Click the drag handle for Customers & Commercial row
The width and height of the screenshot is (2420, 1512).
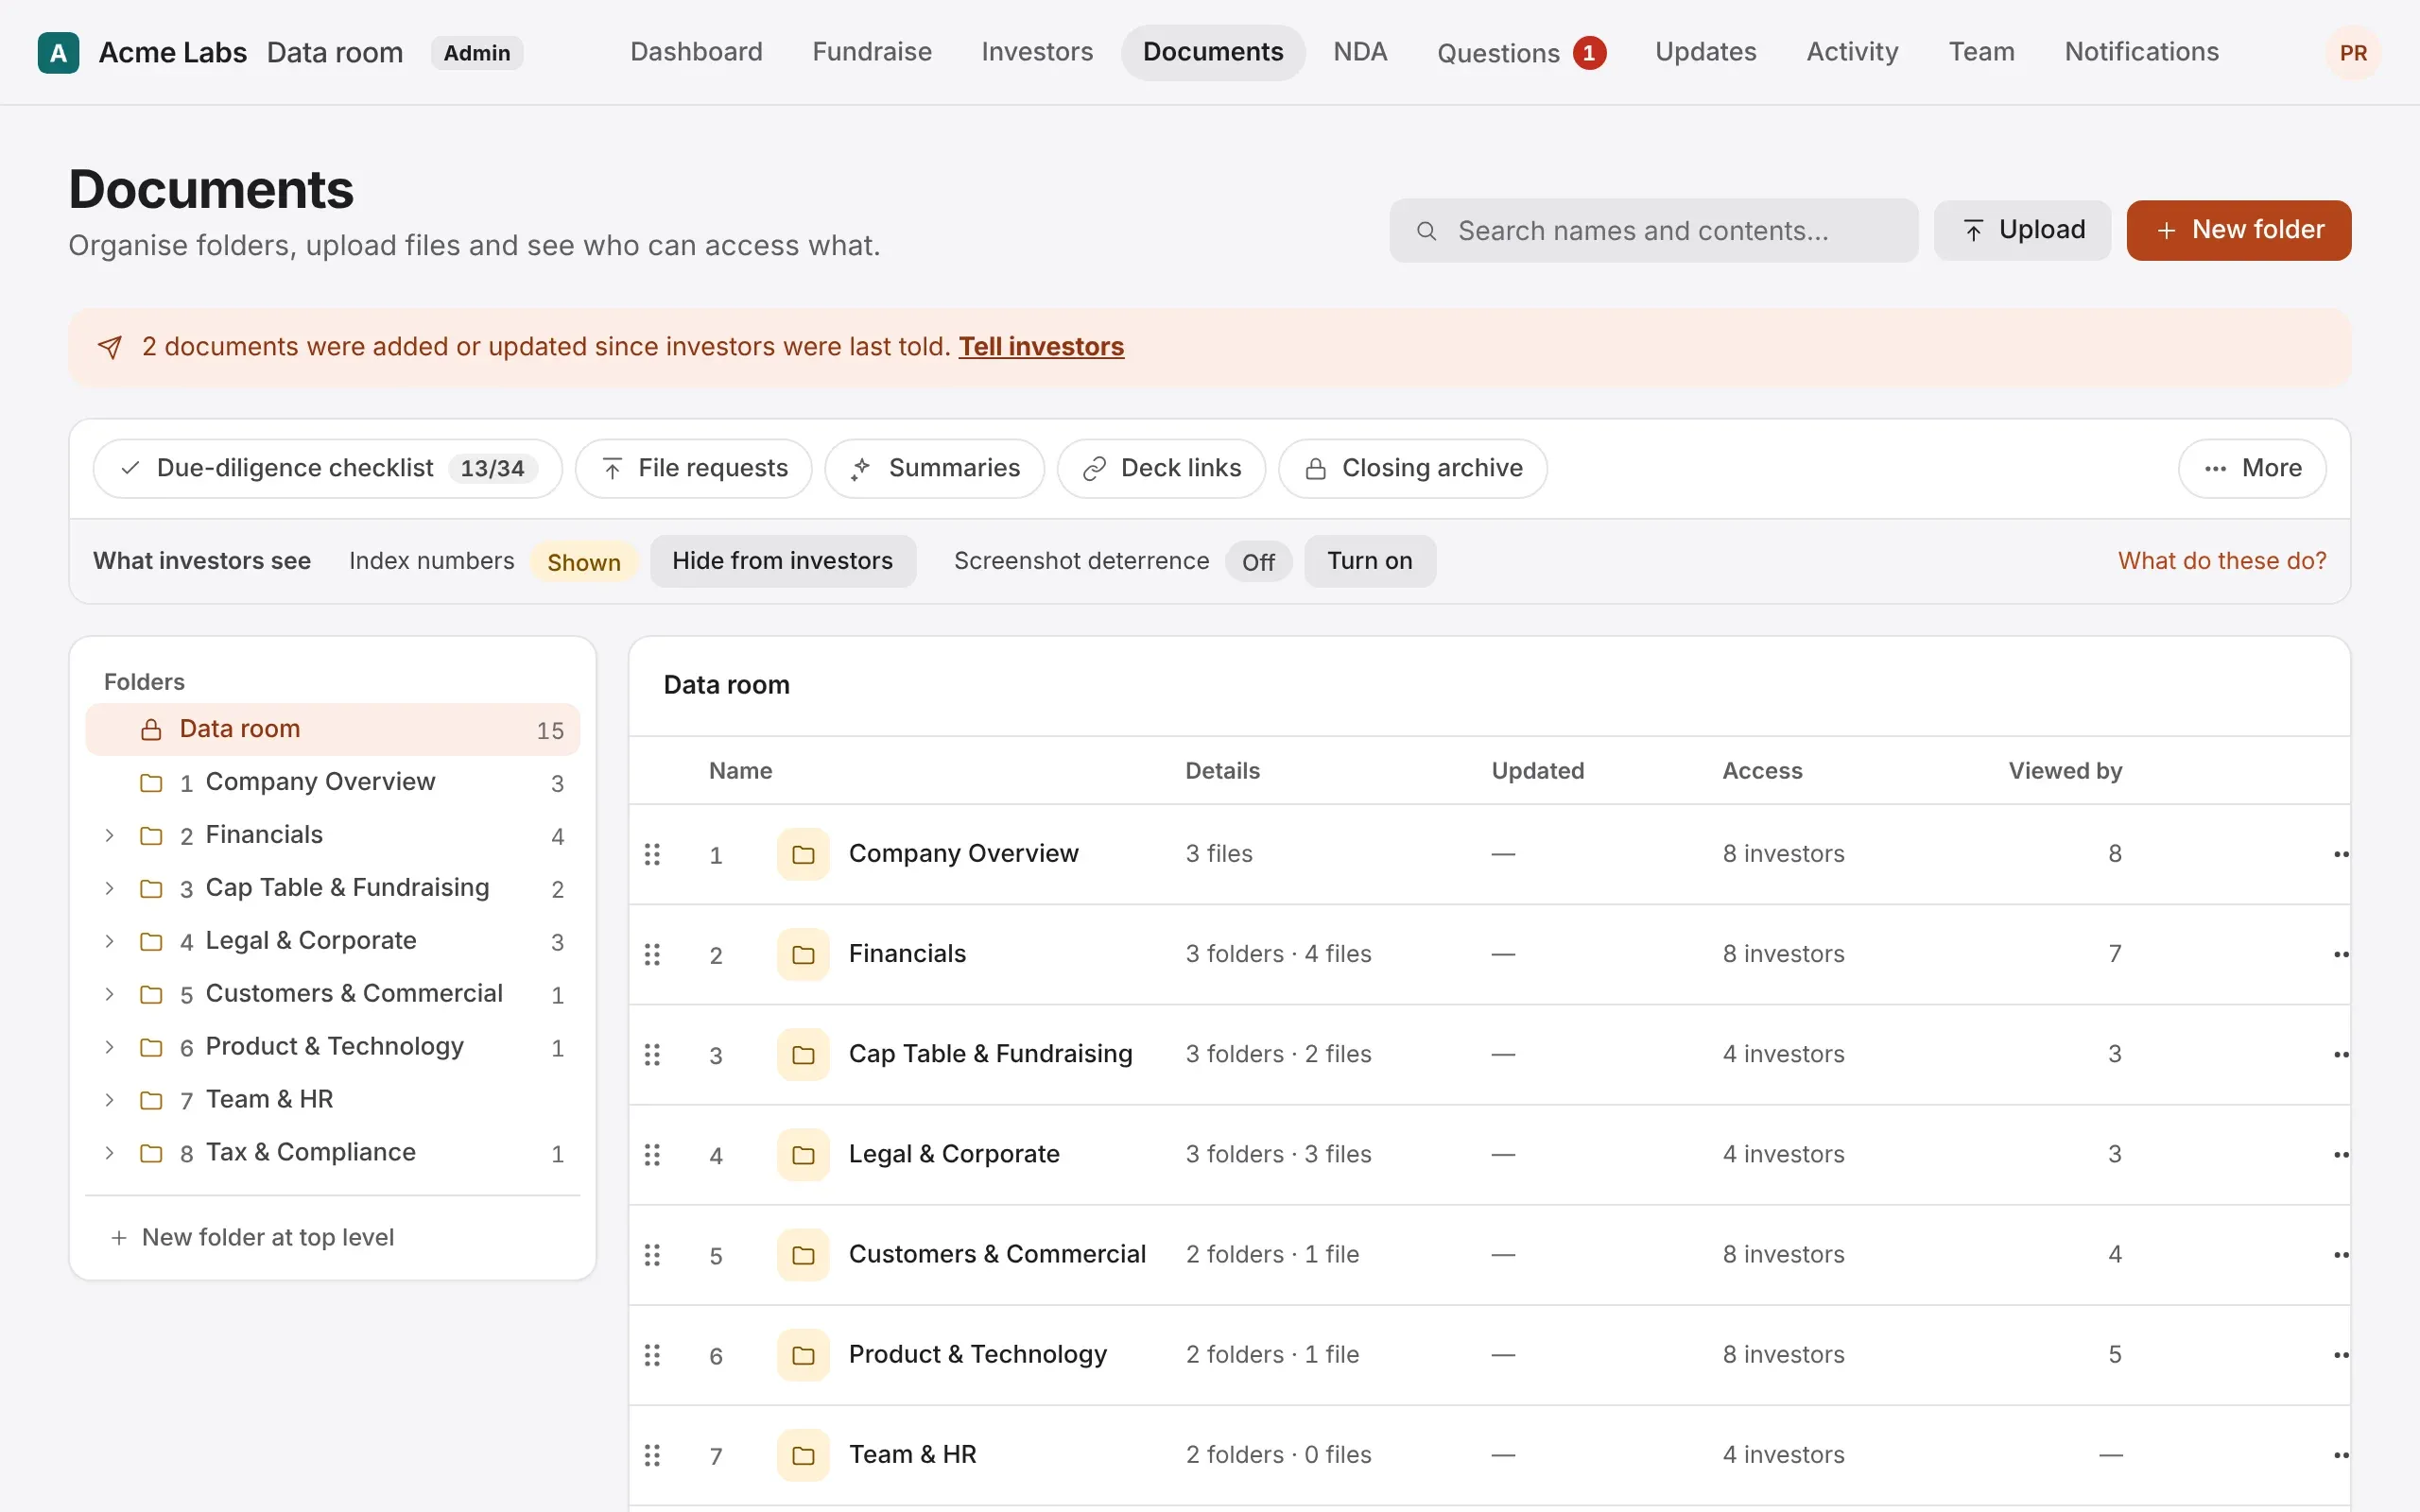tap(652, 1254)
